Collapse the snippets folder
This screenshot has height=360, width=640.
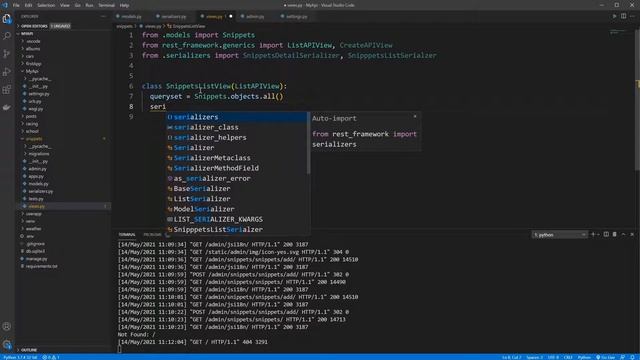point(34,139)
